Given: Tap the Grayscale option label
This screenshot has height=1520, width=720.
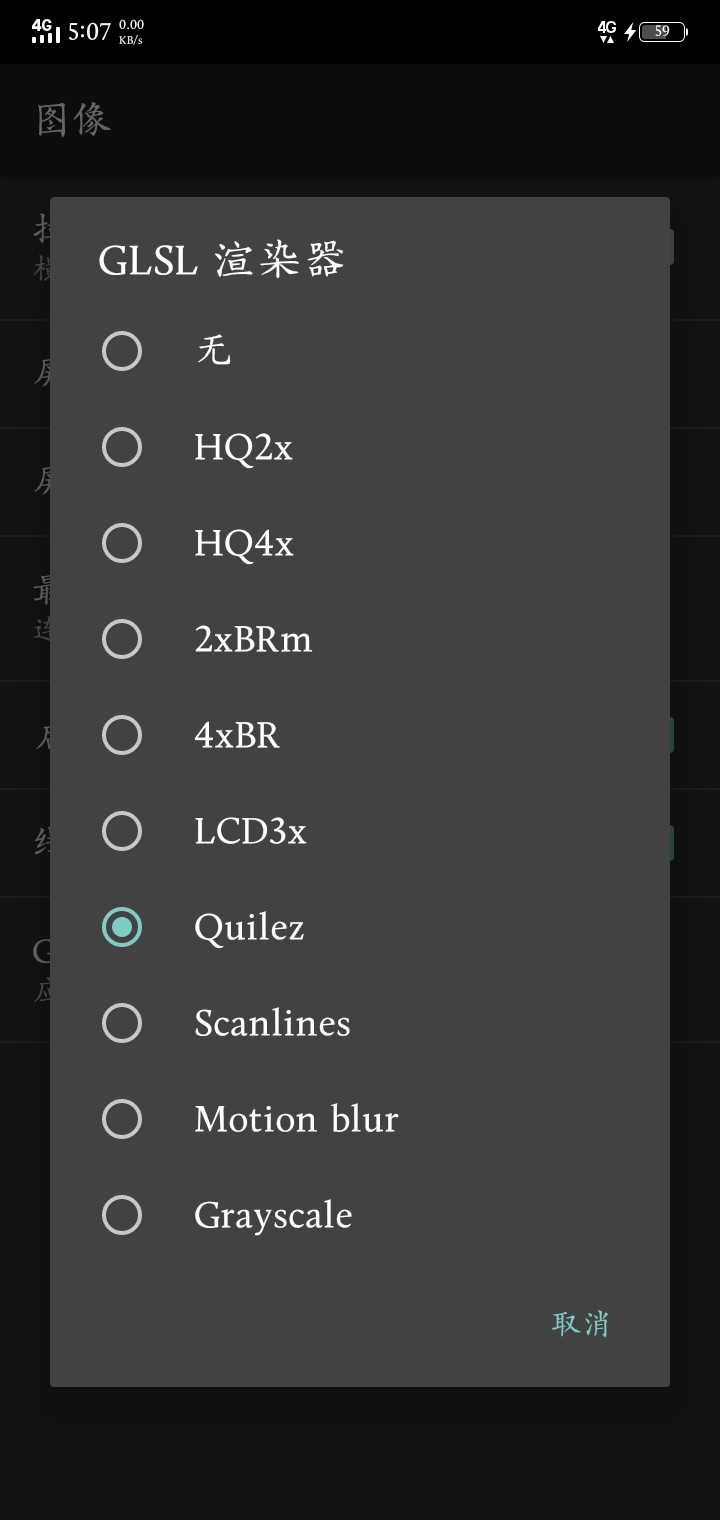Looking at the screenshot, I should (273, 1216).
